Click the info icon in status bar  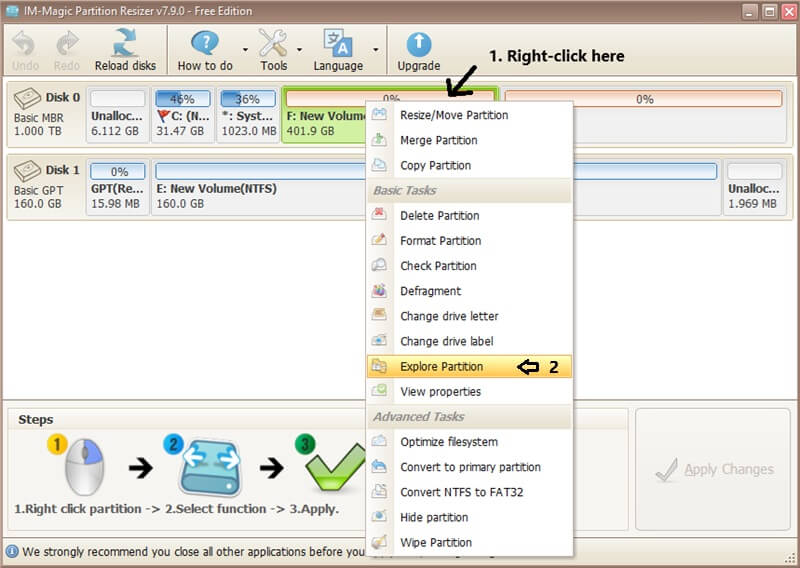coord(12,552)
